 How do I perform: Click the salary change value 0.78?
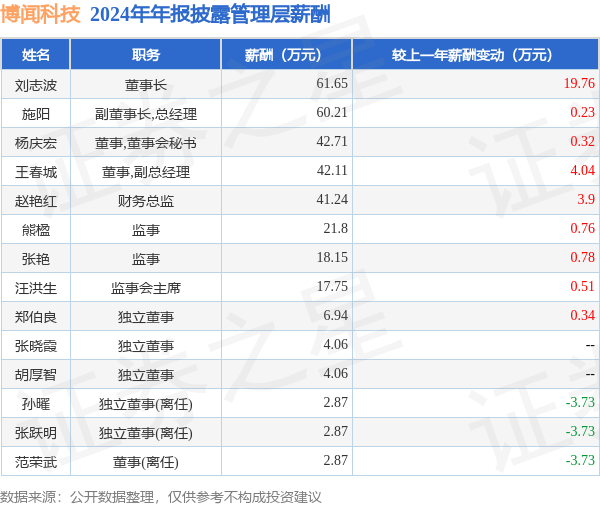(x=582, y=258)
